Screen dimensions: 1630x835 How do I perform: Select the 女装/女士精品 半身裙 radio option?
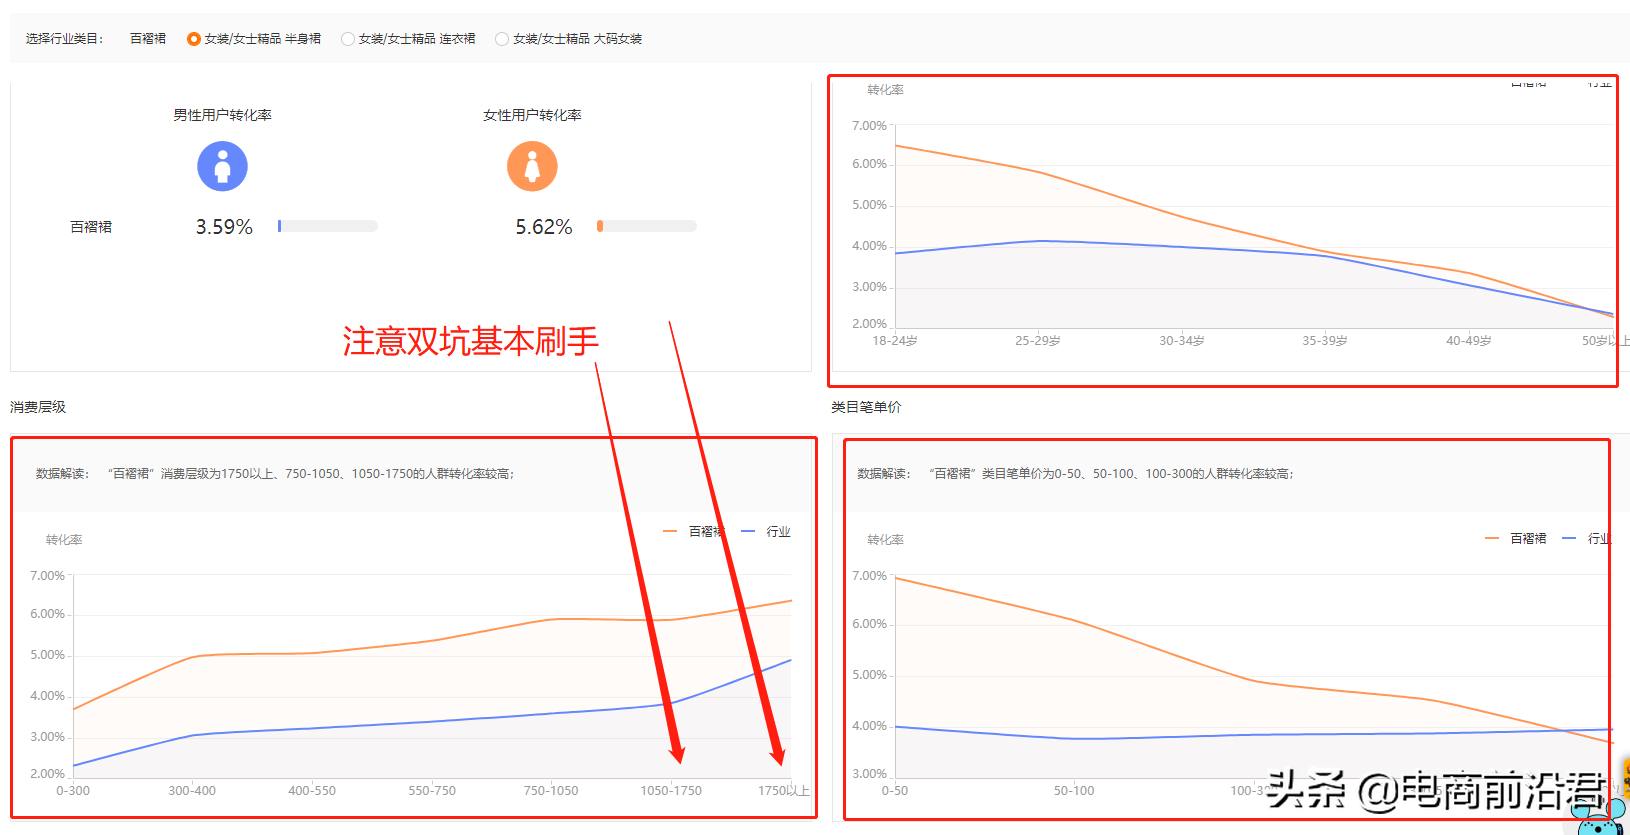coord(194,39)
